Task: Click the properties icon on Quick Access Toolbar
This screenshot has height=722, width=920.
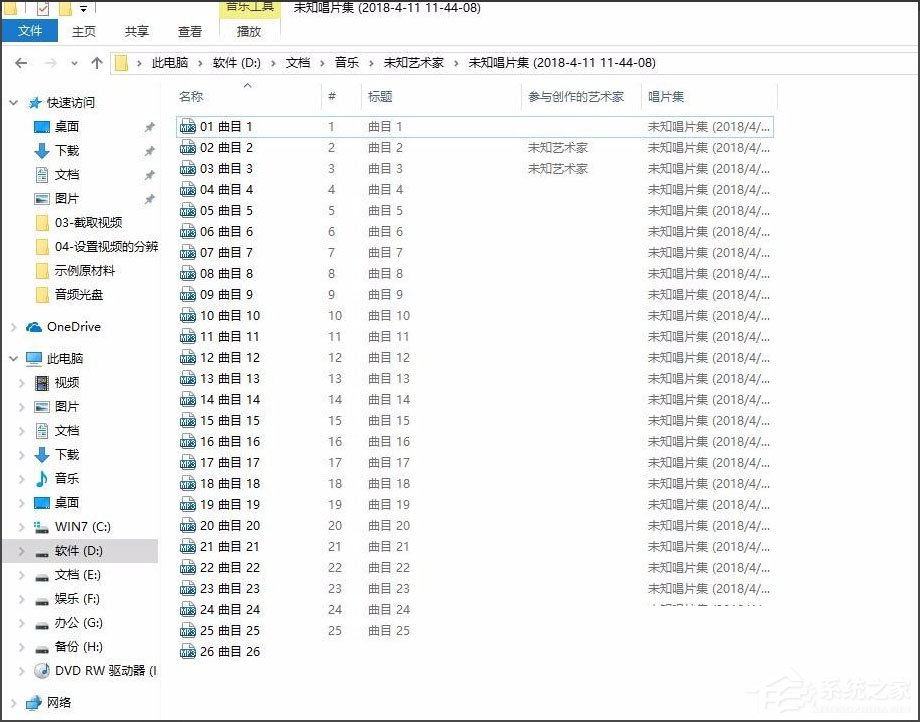Action: tap(10, 8)
